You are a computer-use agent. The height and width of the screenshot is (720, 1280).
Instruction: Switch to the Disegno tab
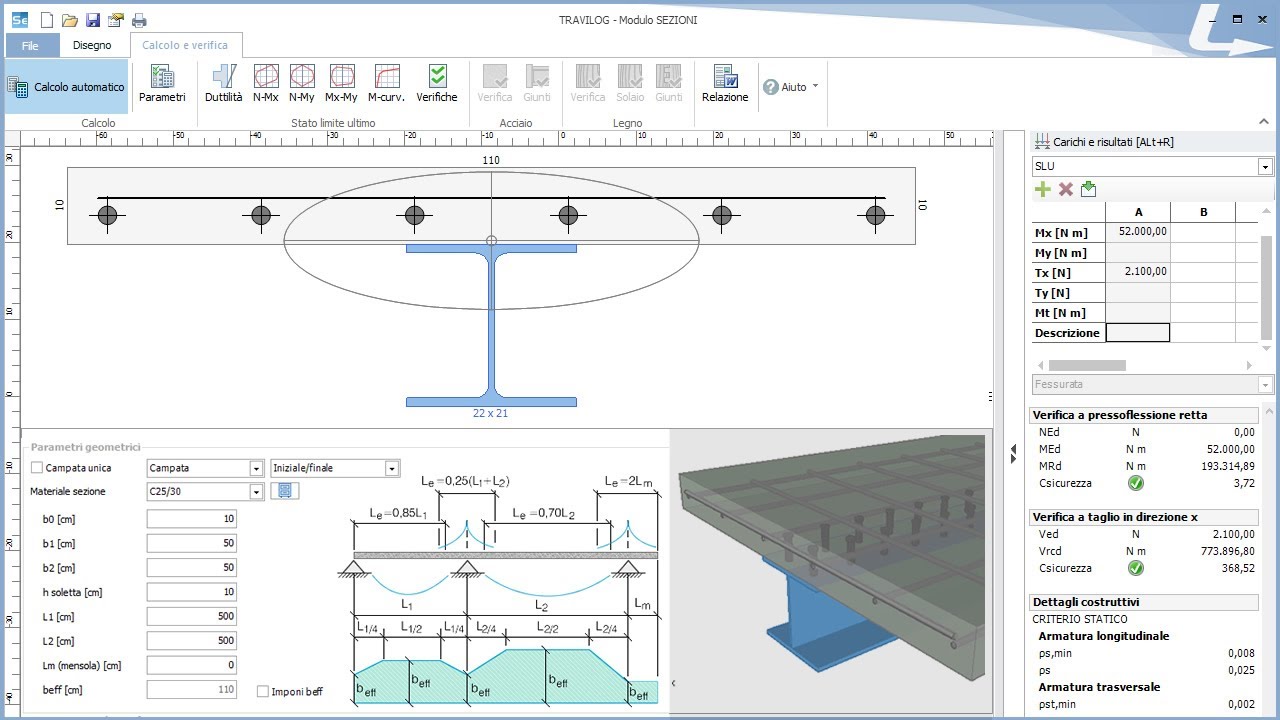(x=94, y=45)
